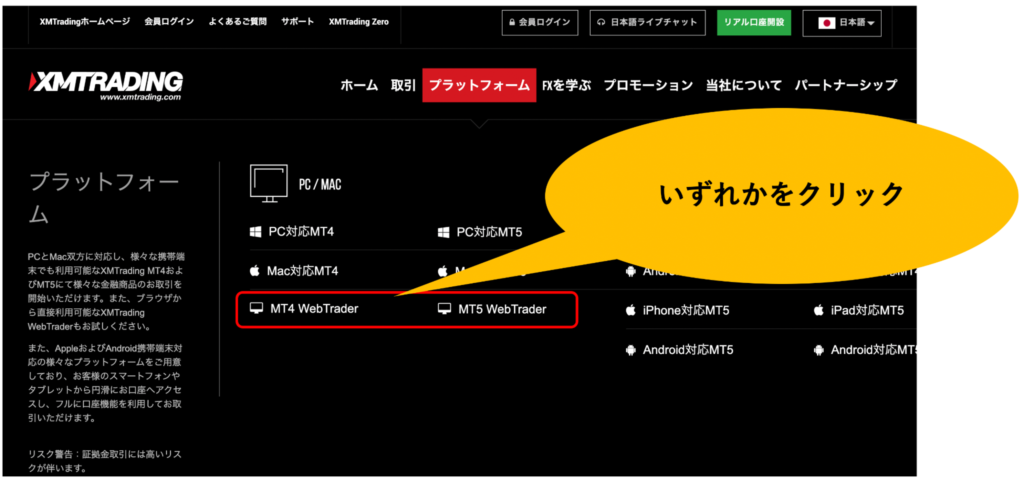Open XMTradingホームページ link in top bar
Image resolution: width=1024 pixels, height=482 pixels.
coord(85,22)
